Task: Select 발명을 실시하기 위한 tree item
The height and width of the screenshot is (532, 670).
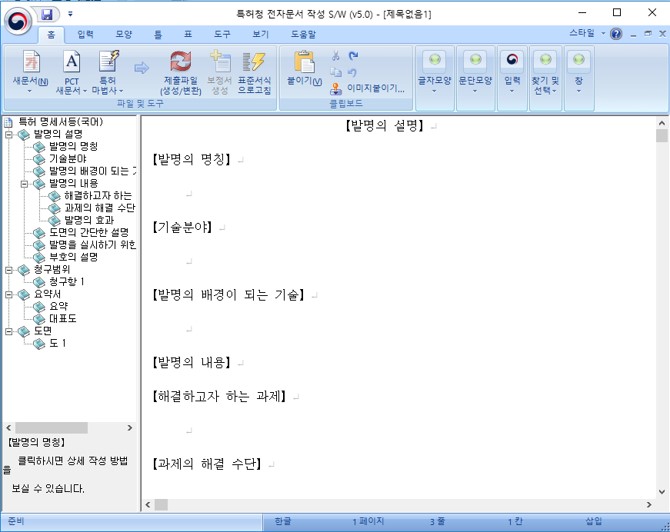Action: pos(92,245)
